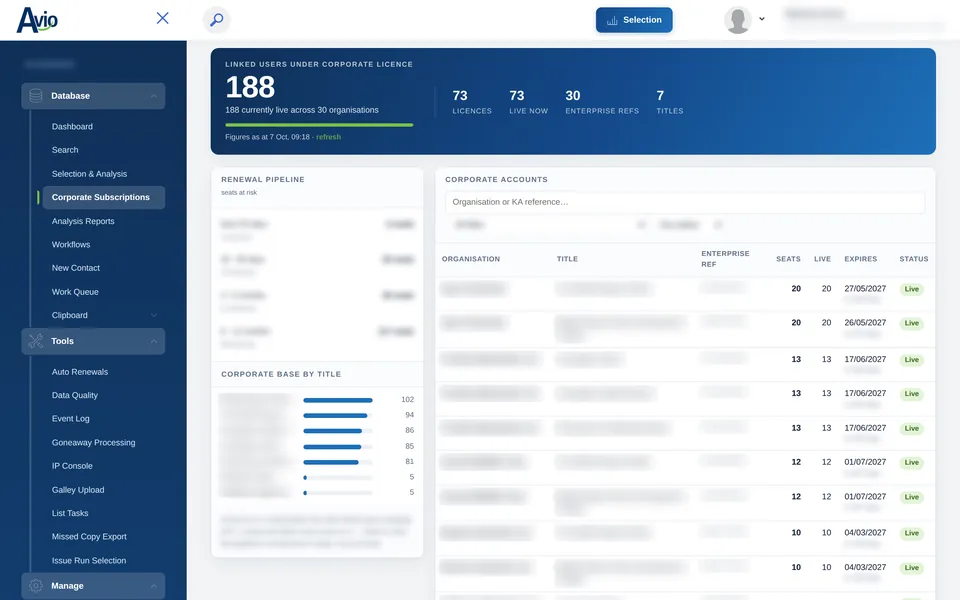The width and height of the screenshot is (960, 600).
Task: Click the Manage gear icon
Action: click(x=36, y=586)
